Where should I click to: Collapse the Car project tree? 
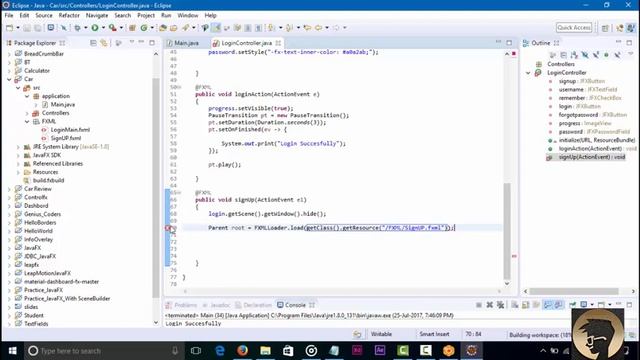point(9,79)
